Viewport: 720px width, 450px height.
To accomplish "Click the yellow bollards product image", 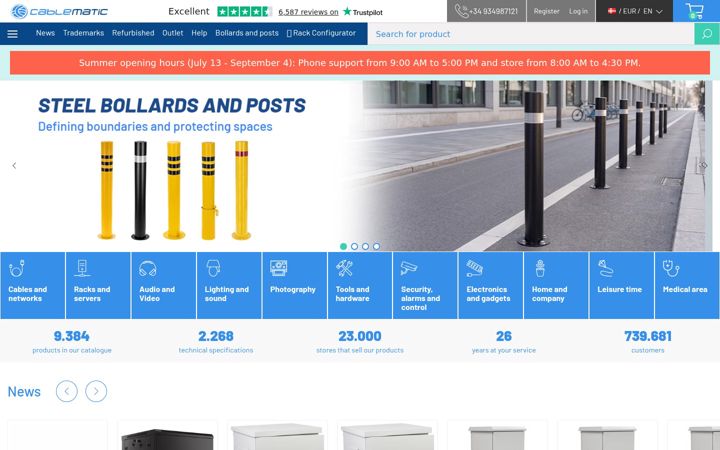I will pyautogui.click(x=174, y=190).
